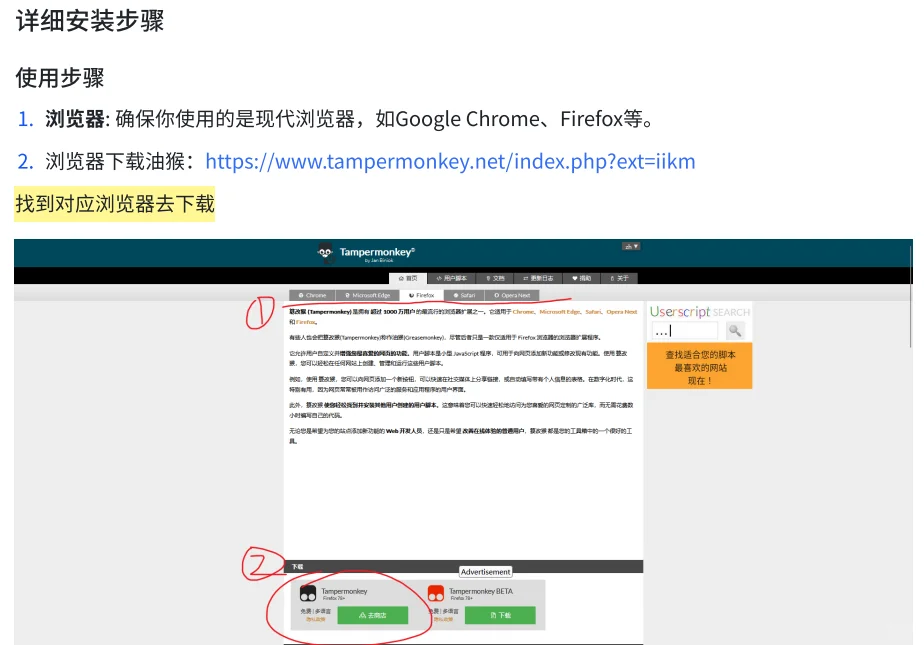
Task: Click the orange Tampermonkey BETA icon
Action: [x=438, y=593]
